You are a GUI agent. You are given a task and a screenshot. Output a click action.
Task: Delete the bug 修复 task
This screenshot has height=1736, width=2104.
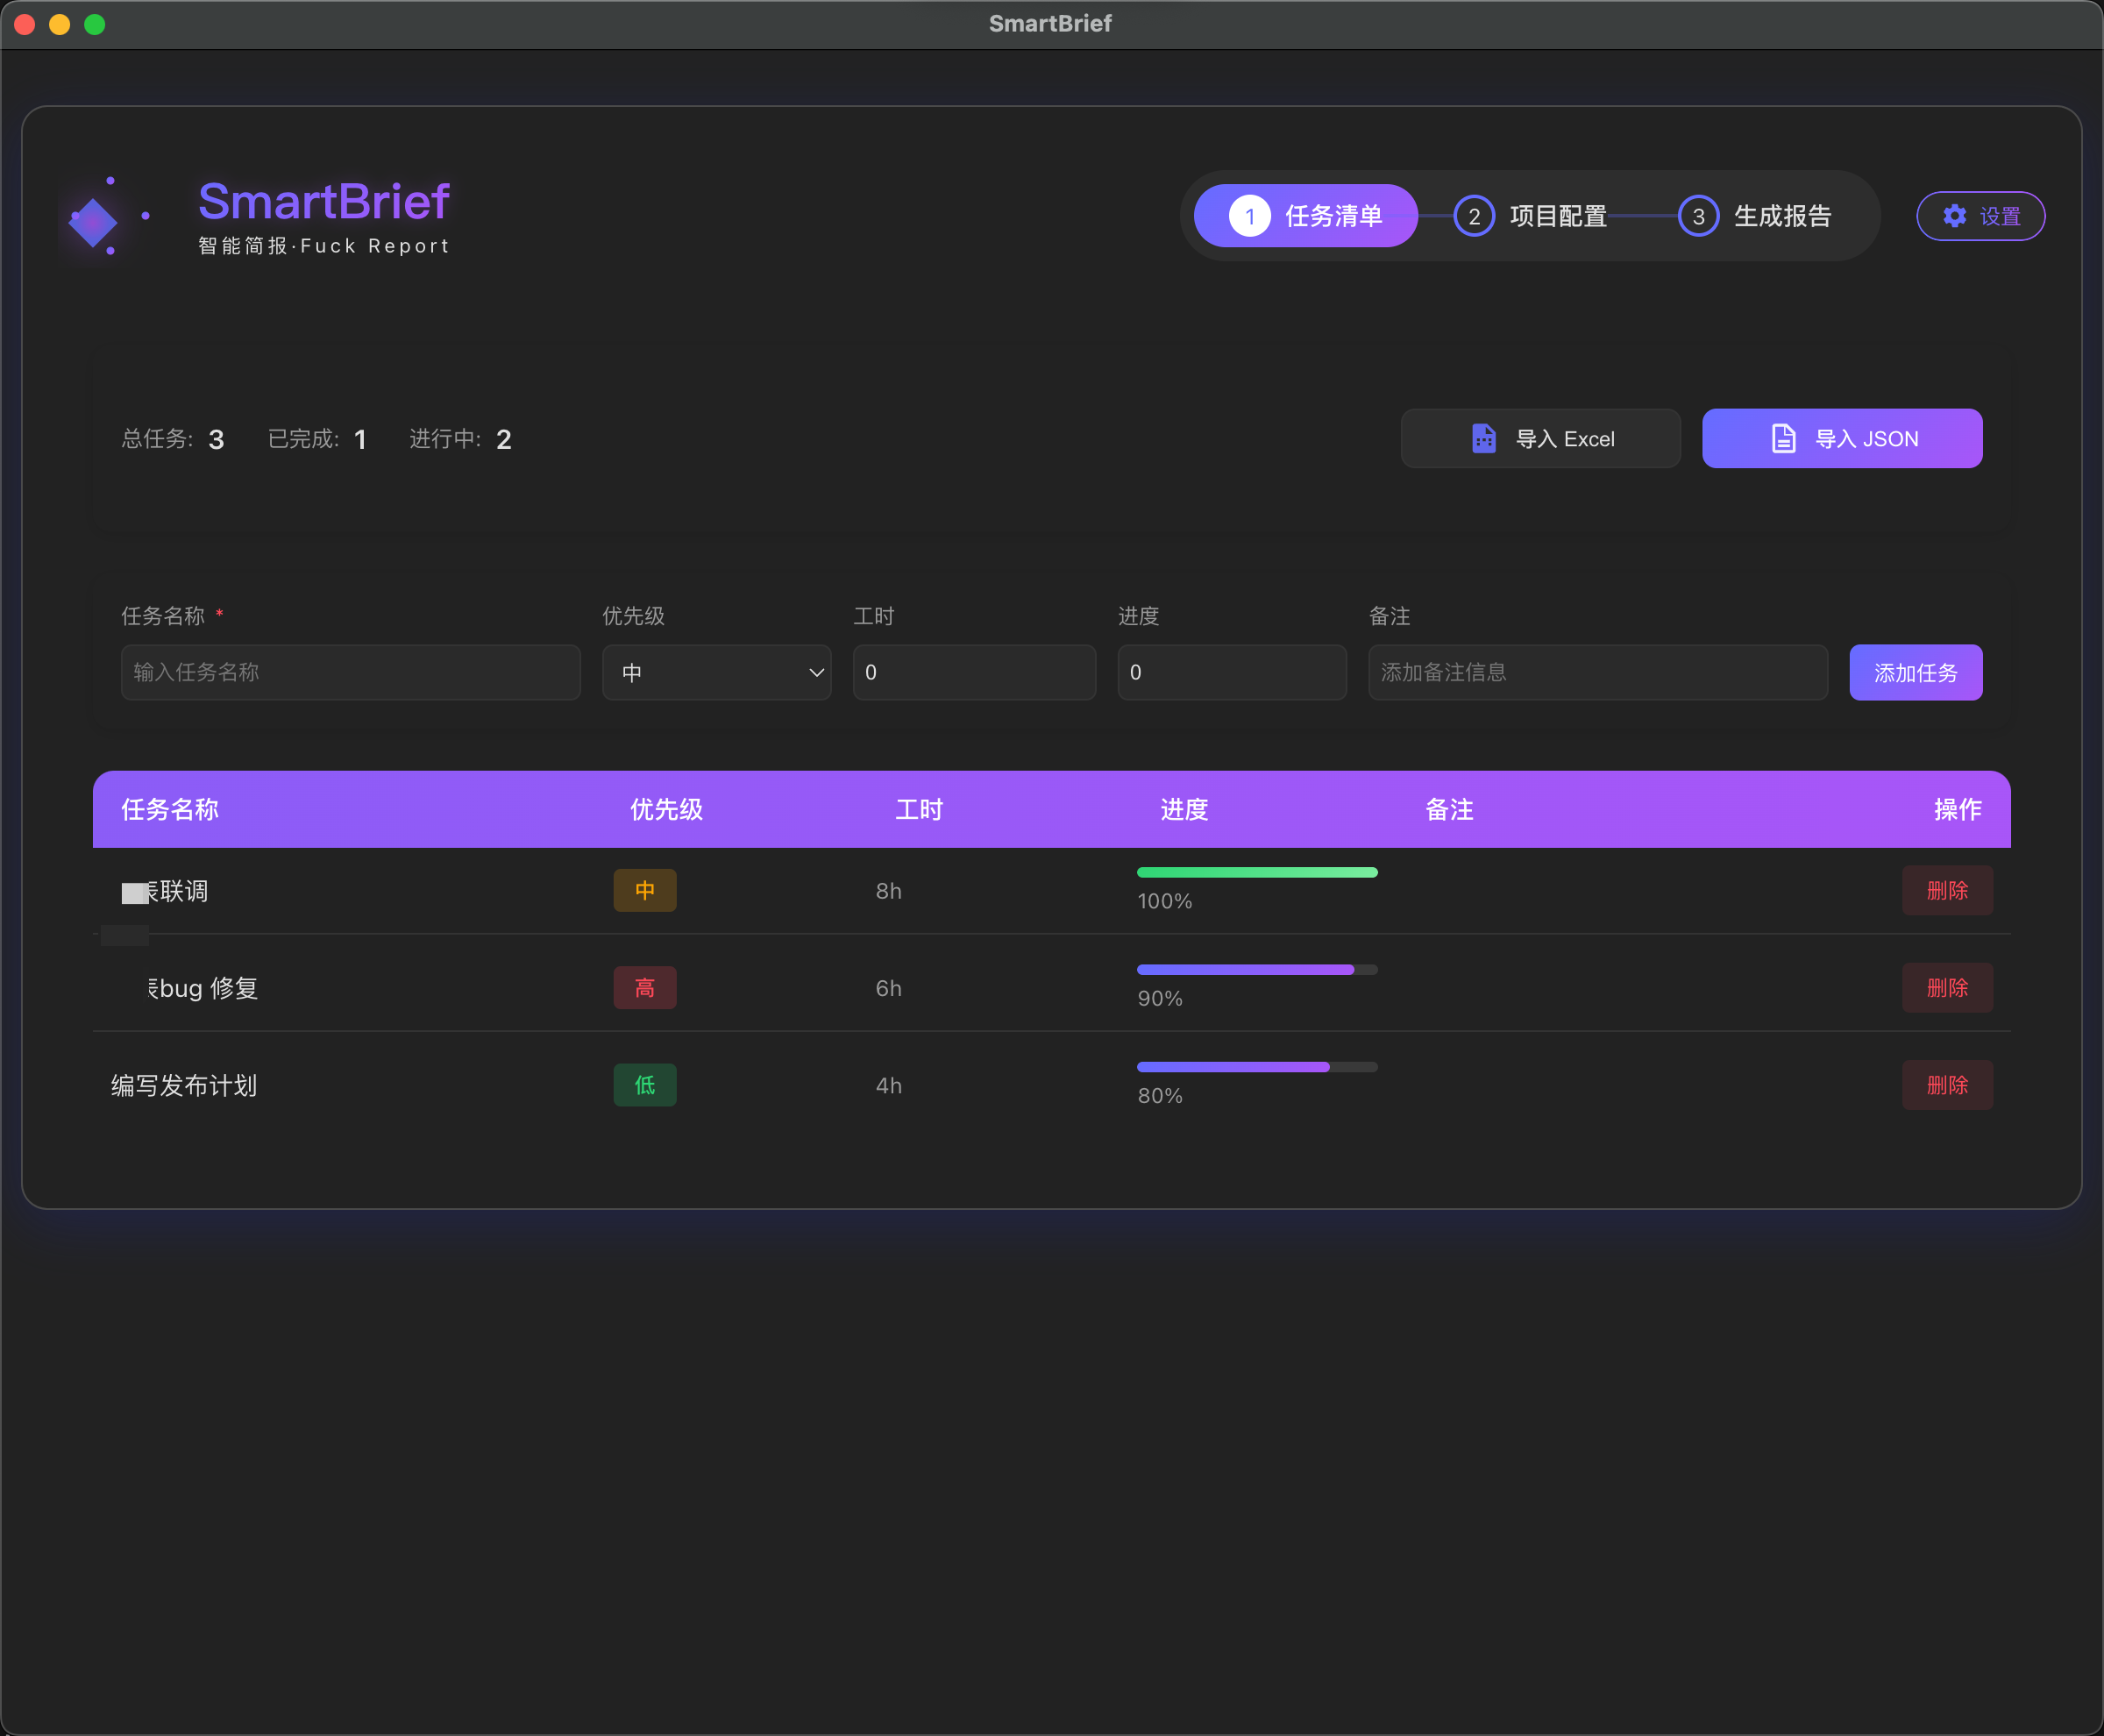[x=1946, y=988]
